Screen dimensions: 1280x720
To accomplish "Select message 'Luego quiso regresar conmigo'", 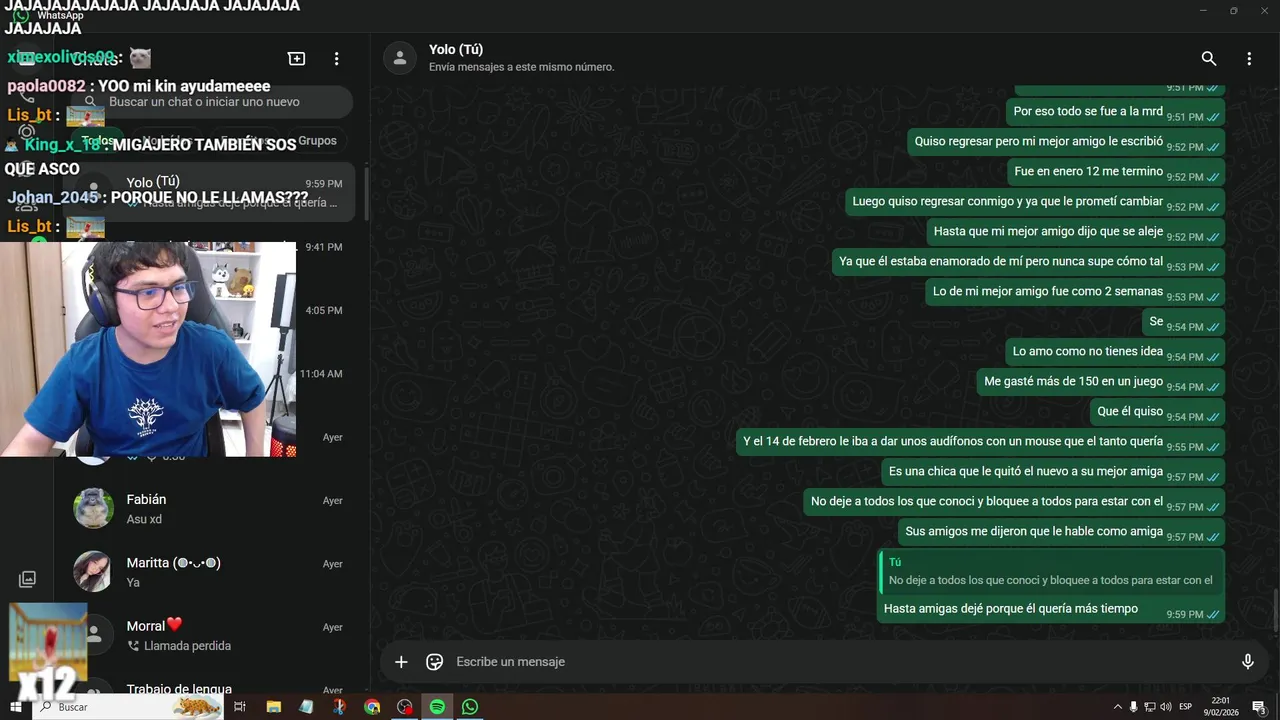I will click(1035, 202).
